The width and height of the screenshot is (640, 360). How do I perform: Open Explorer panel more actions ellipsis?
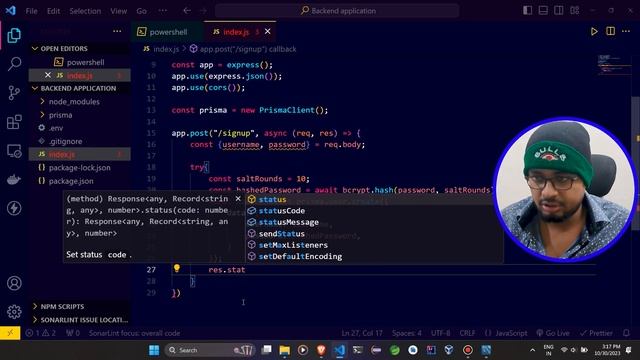[117, 31]
